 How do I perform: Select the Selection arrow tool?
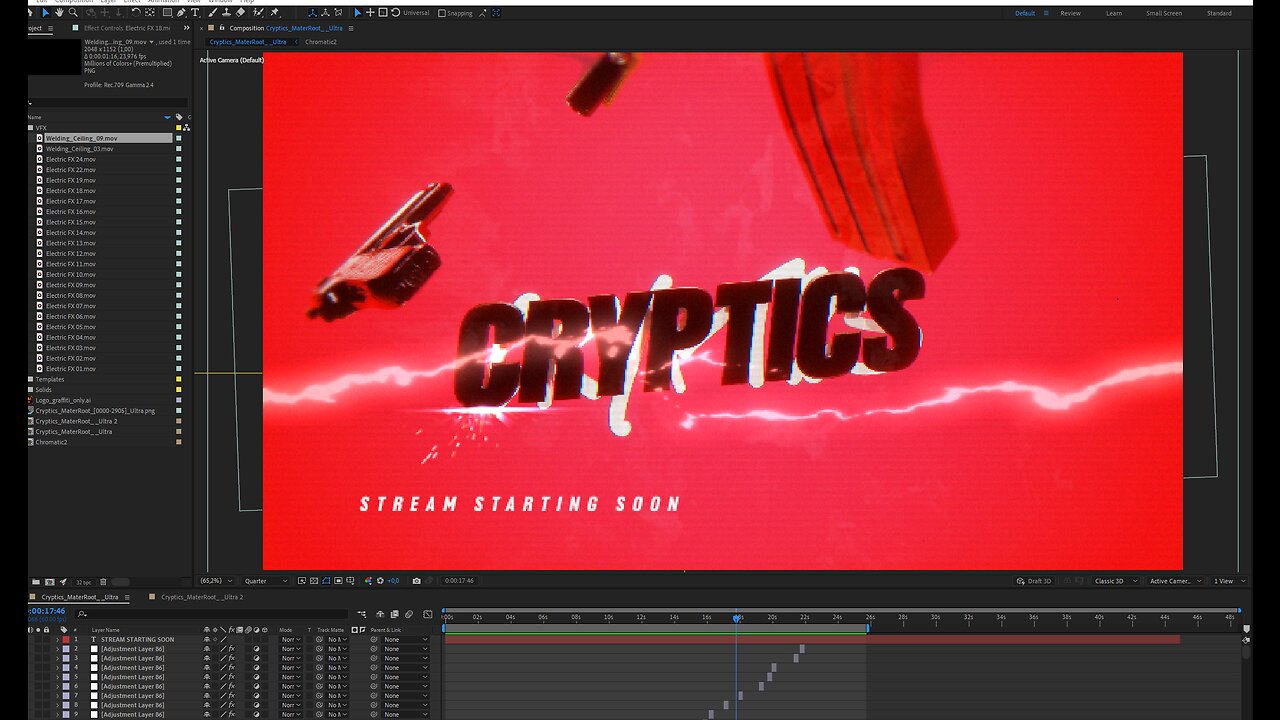[x=46, y=13]
